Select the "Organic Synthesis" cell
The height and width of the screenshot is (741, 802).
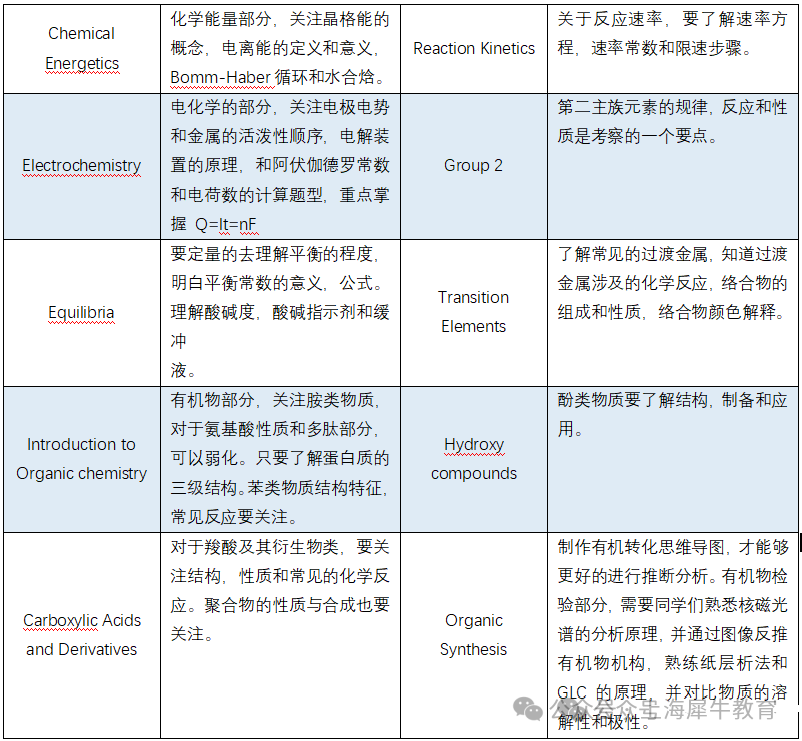[x=474, y=635]
